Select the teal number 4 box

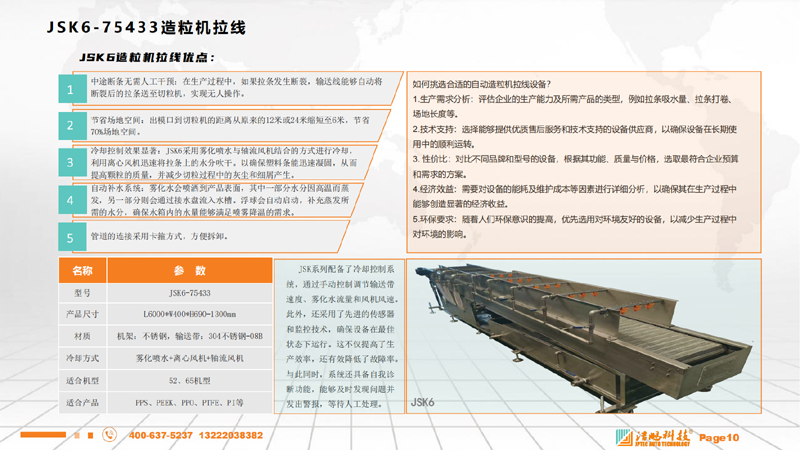72,200
